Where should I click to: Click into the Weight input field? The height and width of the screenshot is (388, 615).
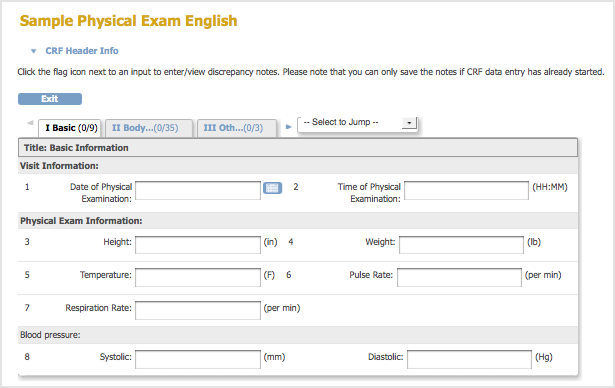[461, 245]
